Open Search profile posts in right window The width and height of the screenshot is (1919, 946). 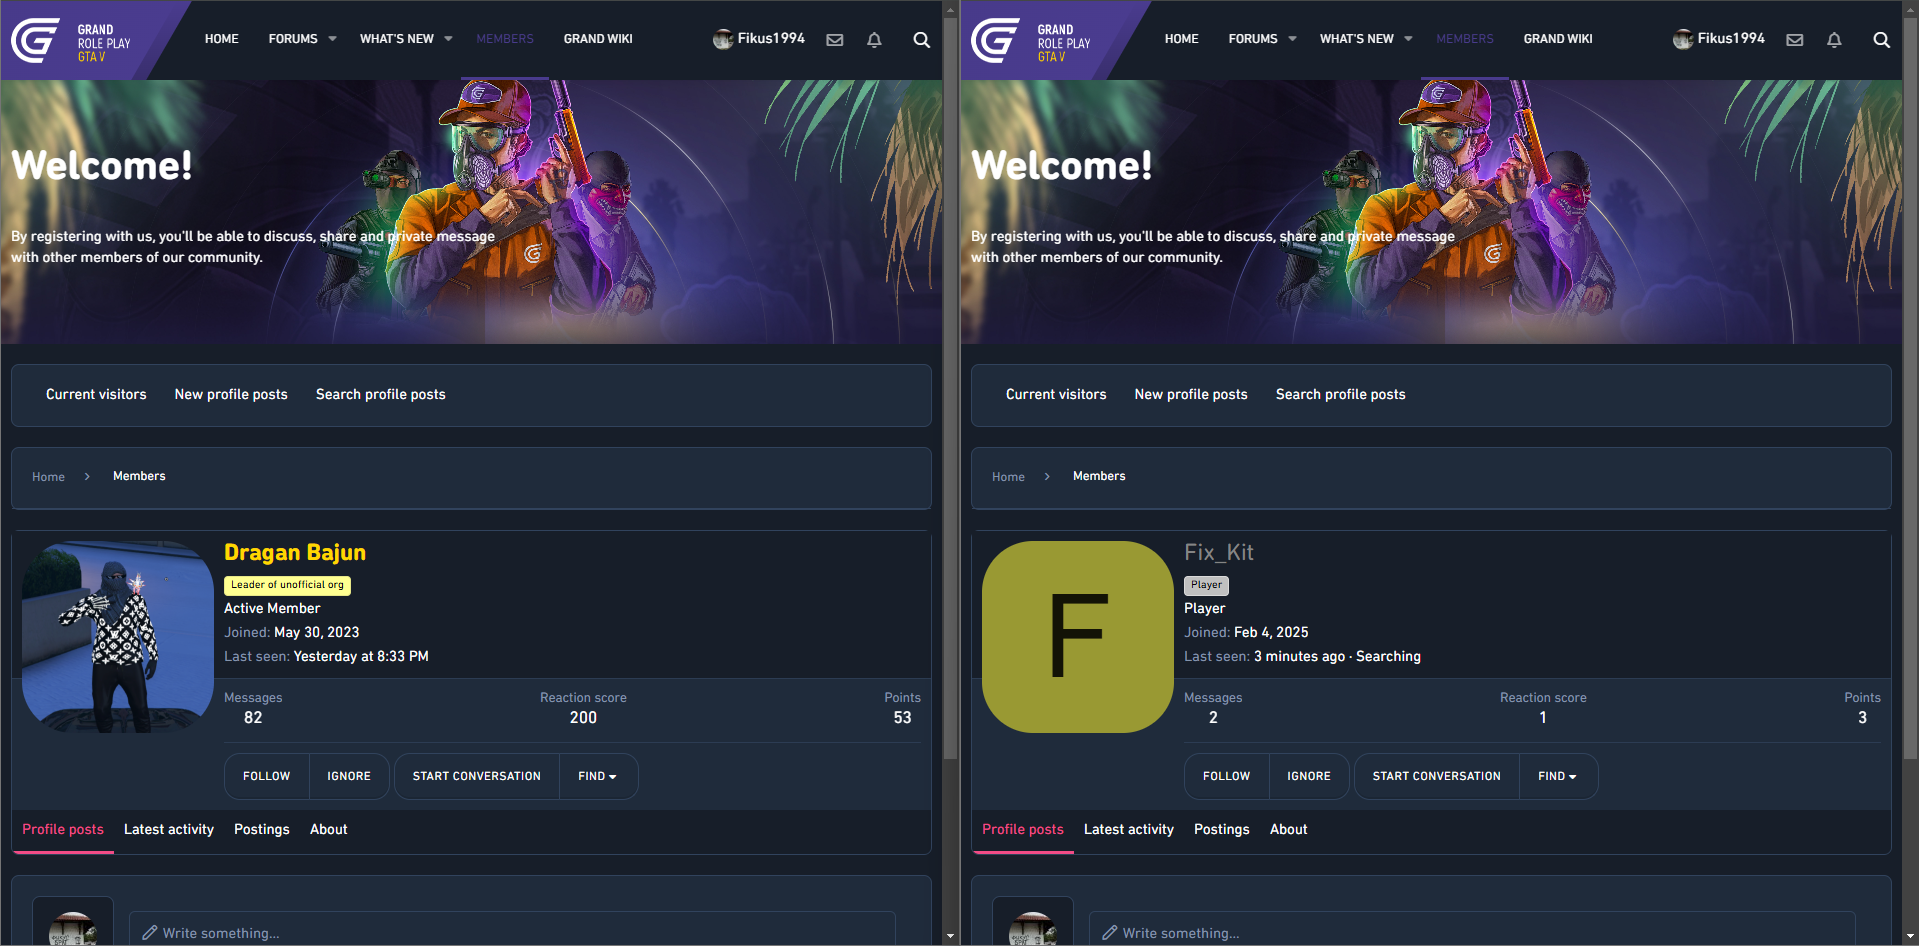(x=1341, y=394)
